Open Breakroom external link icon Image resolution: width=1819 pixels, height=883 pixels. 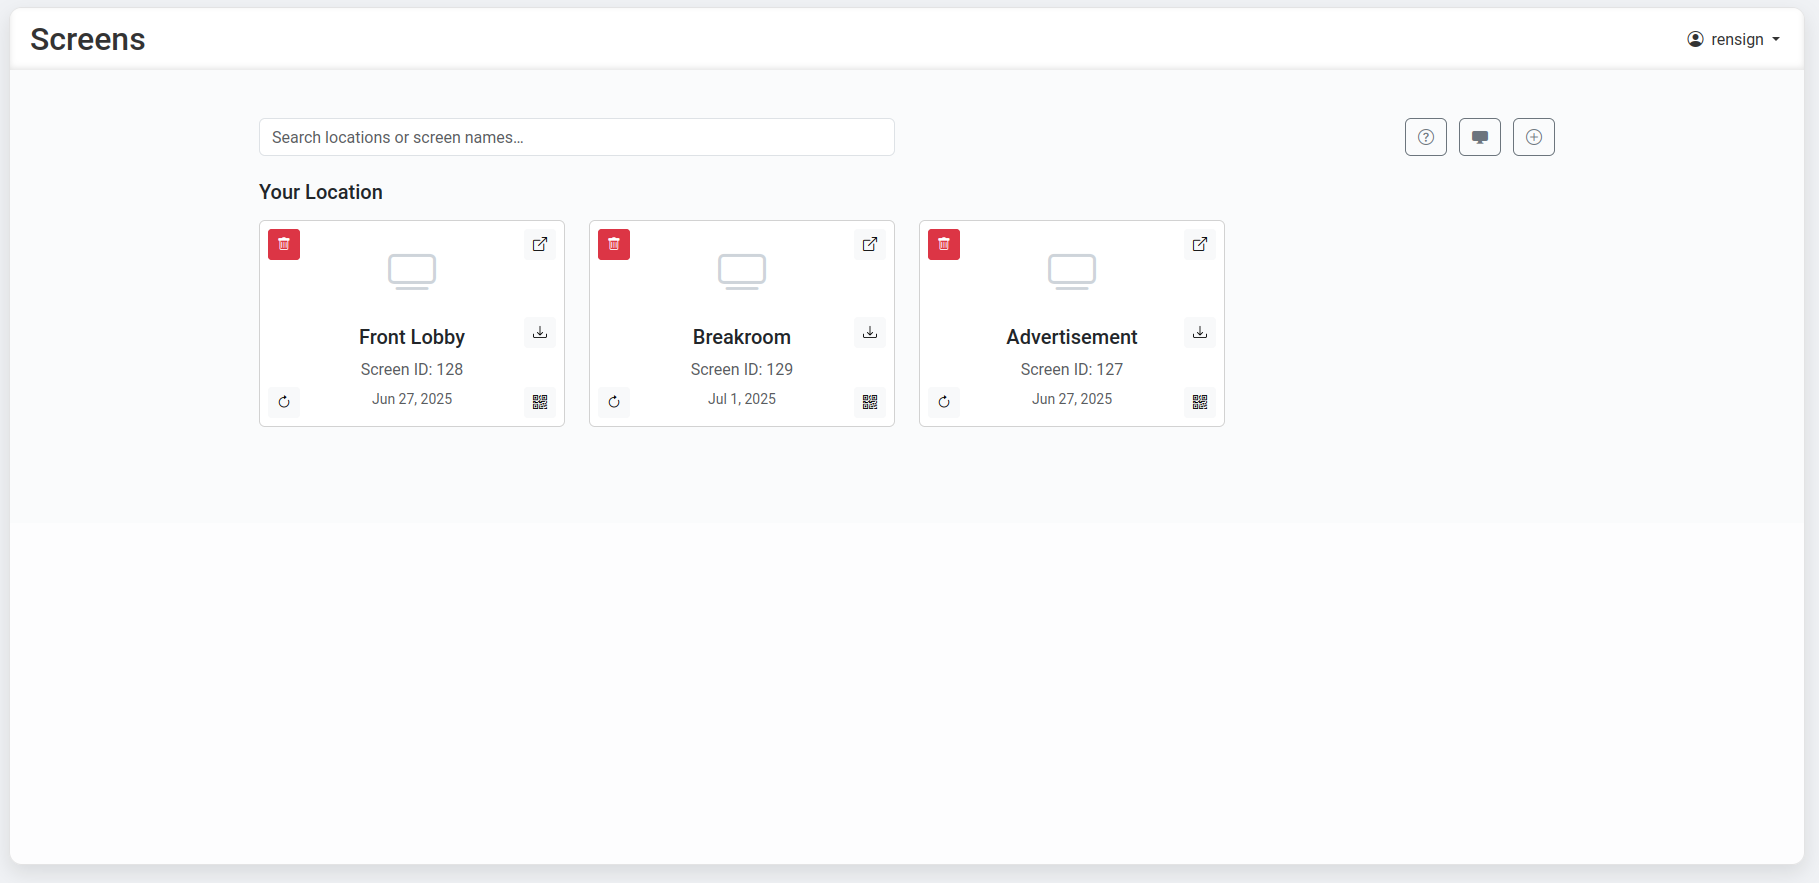tap(870, 244)
